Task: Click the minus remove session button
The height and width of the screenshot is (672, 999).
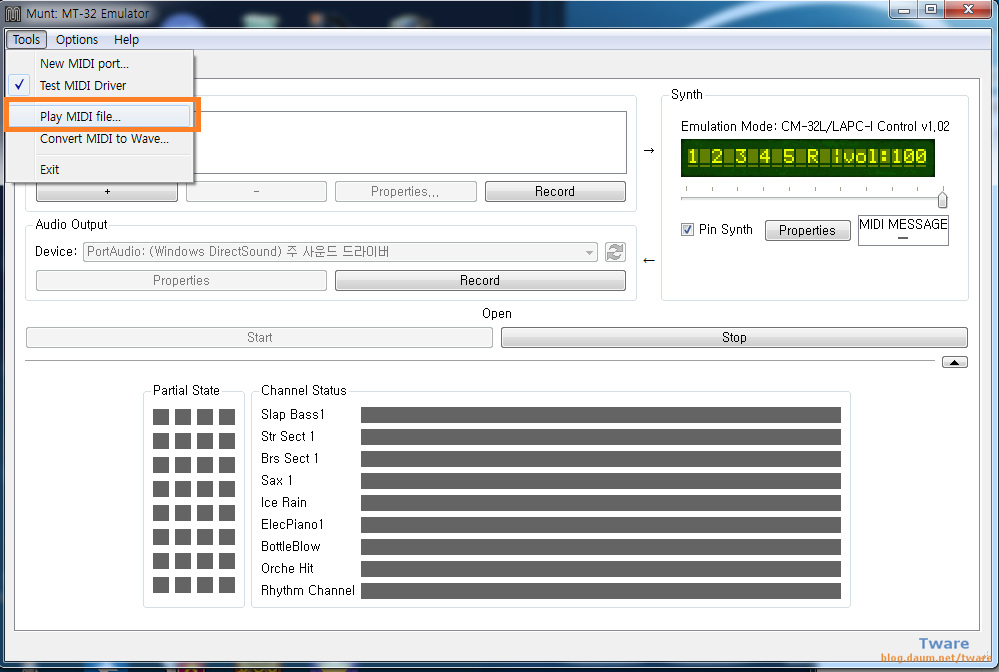Action: (x=256, y=191)
